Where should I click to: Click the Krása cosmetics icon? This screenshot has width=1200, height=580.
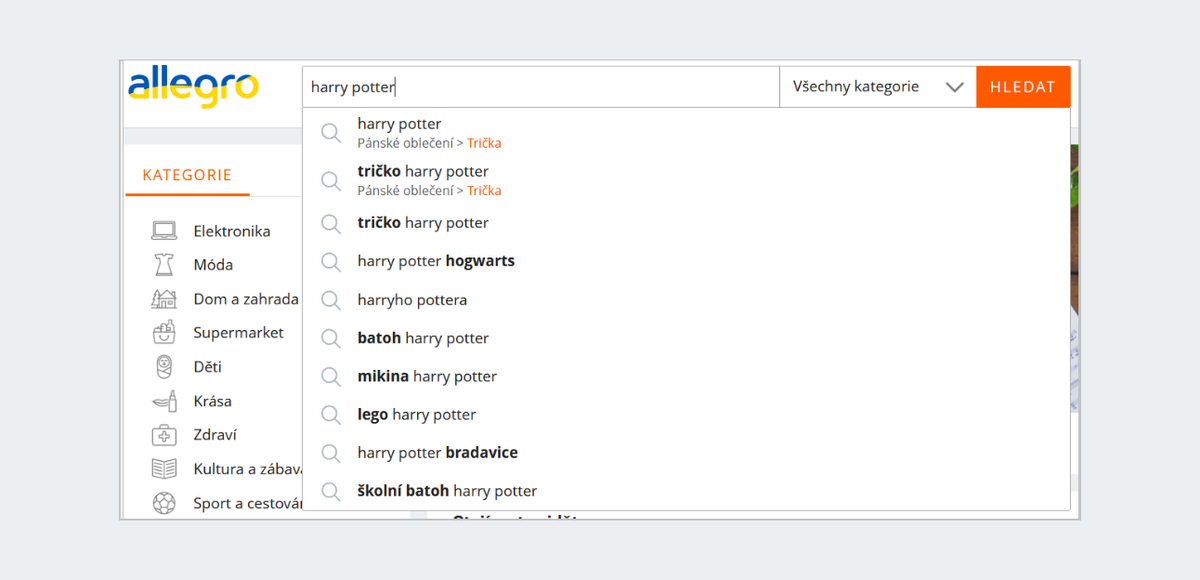[x=164, y=401]
